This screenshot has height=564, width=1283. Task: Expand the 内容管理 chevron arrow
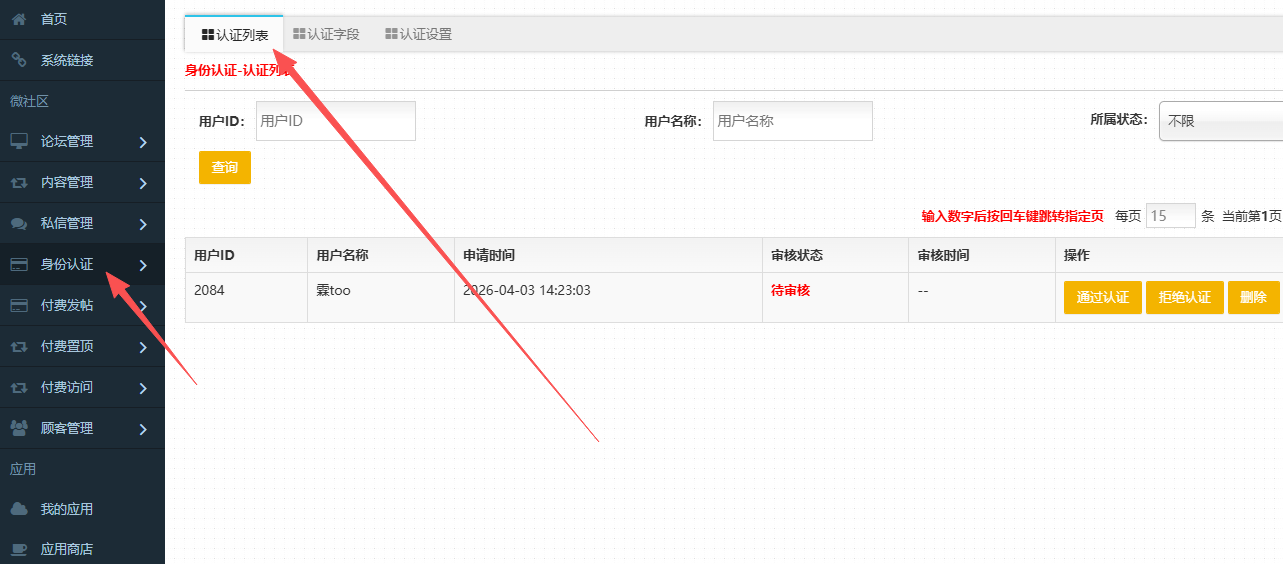click(143, 183)
